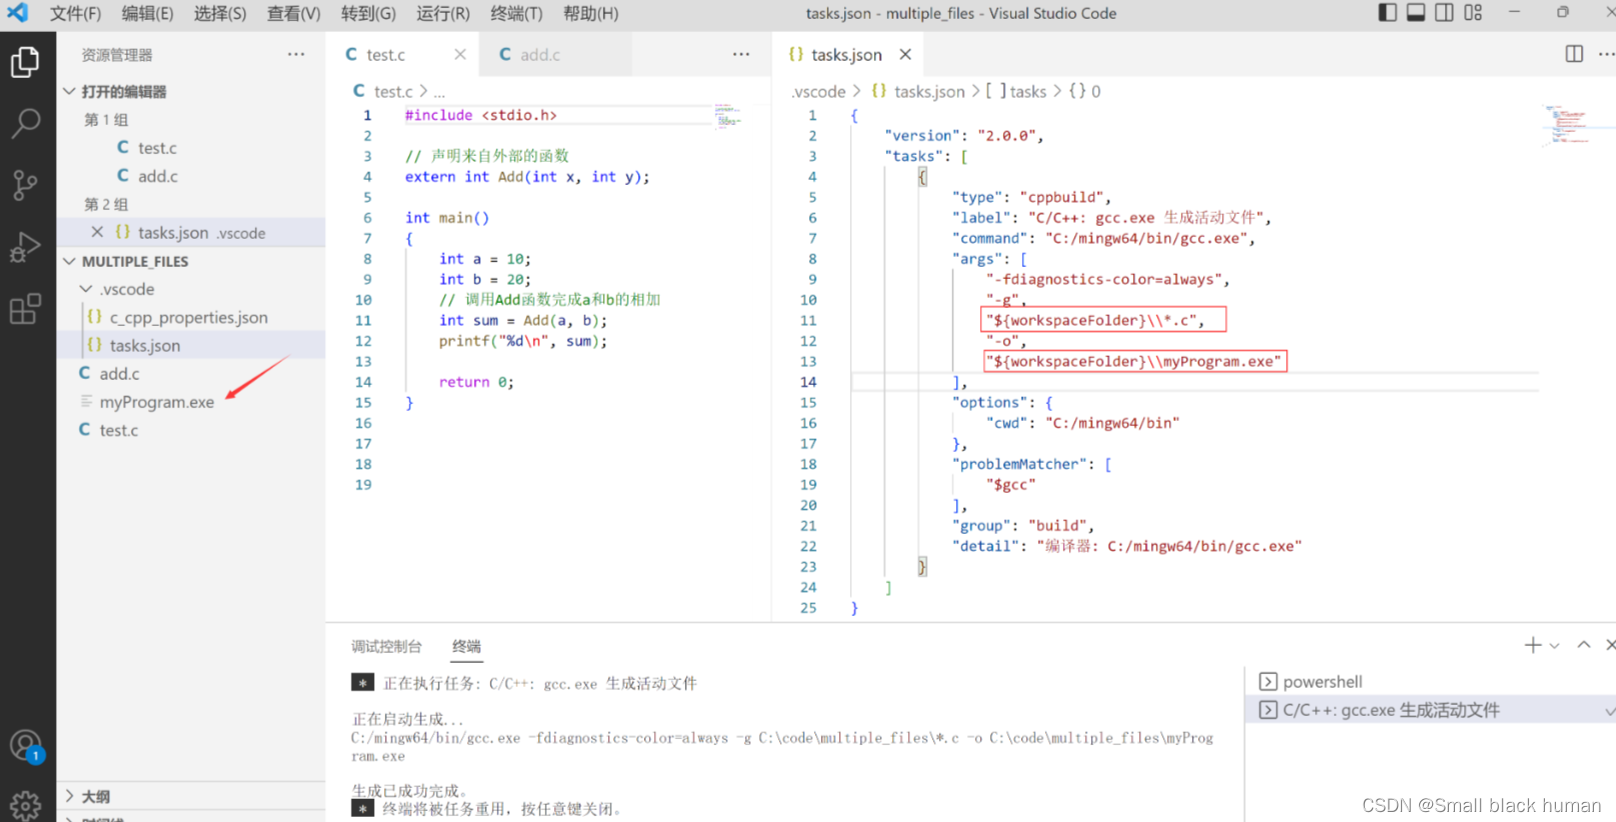Image resolution: width=1616 pixels, height=822 pixels.
Task: Open the Manage settings gear
Action: pos(25,804)
